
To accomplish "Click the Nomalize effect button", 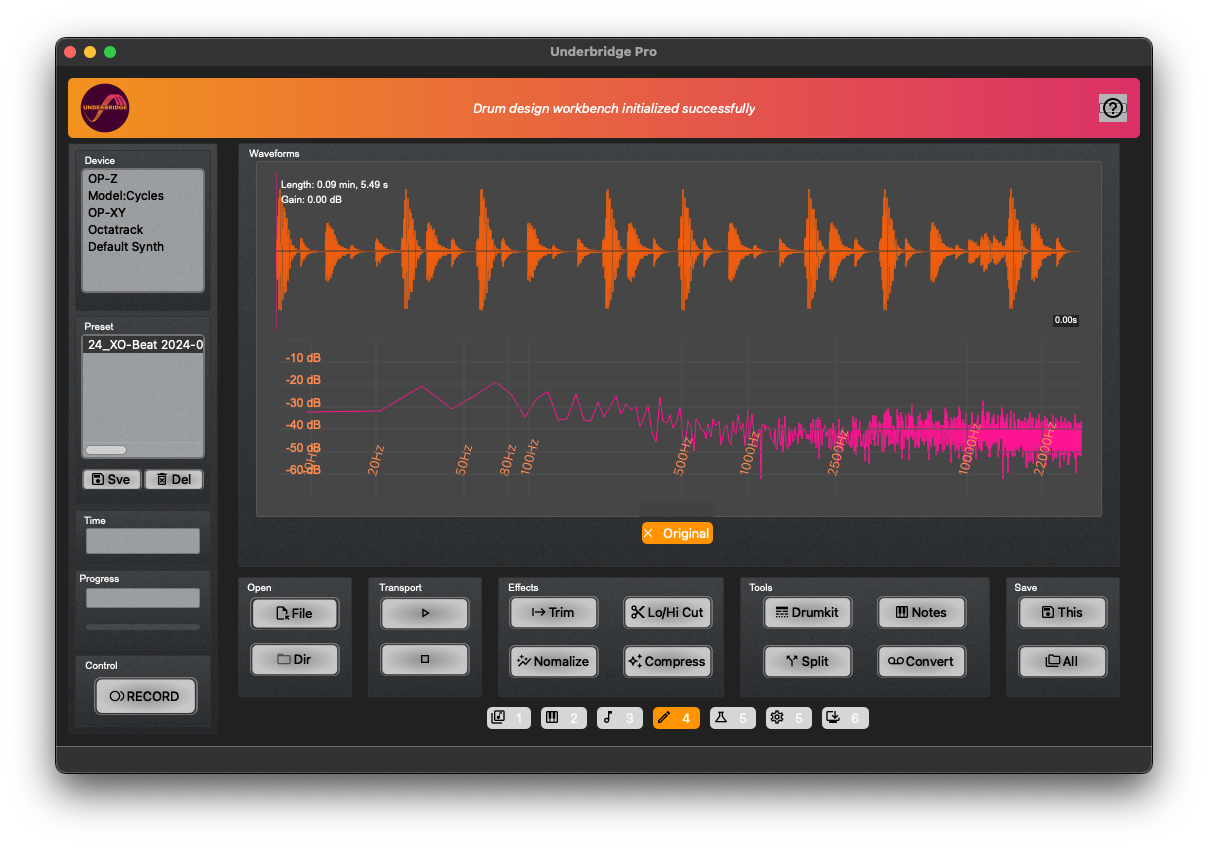I will (x=553, y=661).
